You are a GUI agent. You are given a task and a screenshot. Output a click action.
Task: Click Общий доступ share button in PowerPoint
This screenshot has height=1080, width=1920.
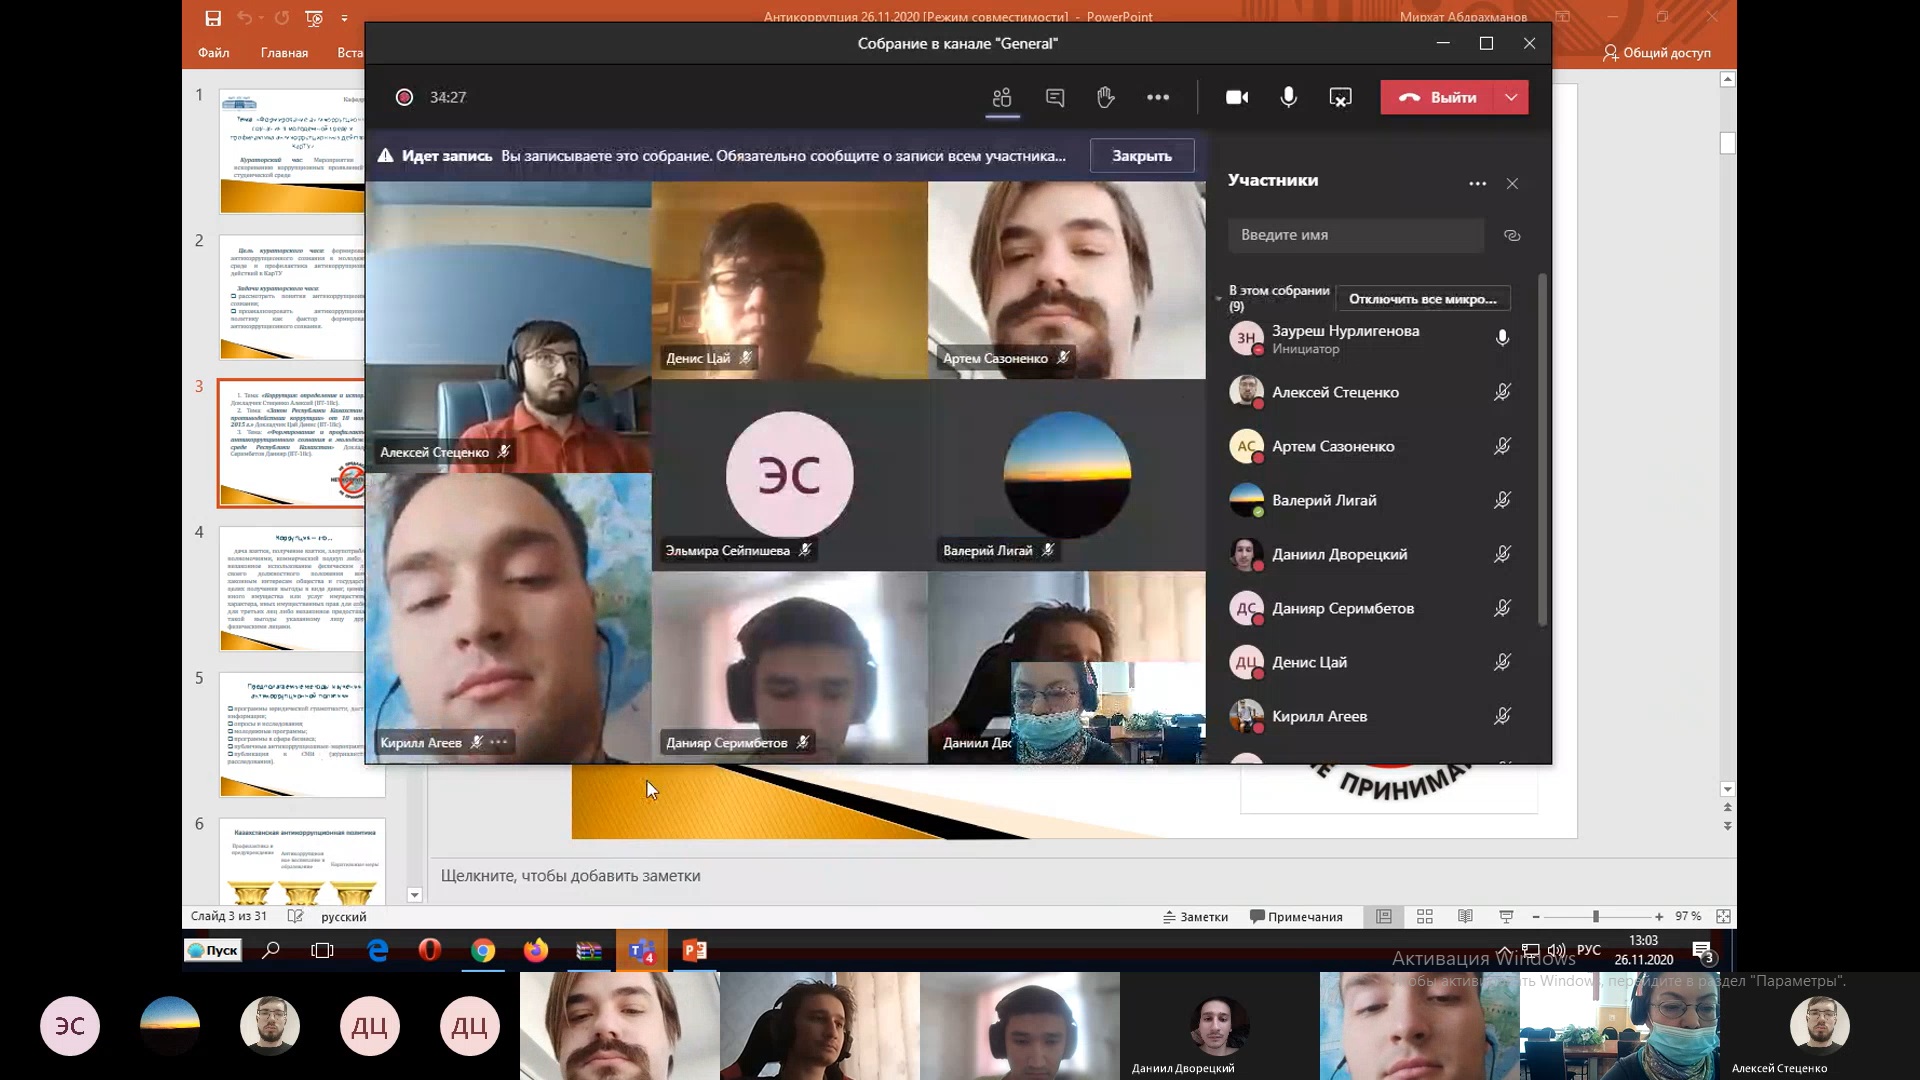click(1657, 53)
